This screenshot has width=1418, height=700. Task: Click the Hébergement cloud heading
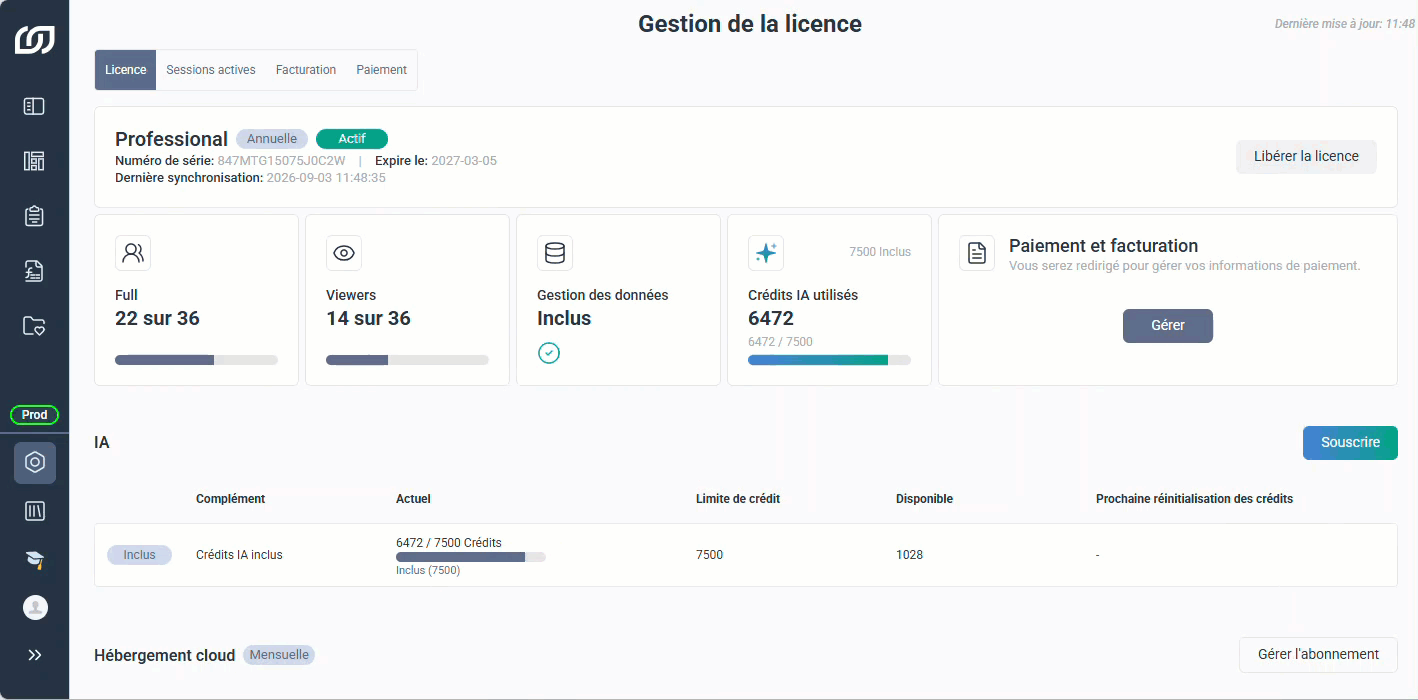pyautogui.click(x=165, y=656)
